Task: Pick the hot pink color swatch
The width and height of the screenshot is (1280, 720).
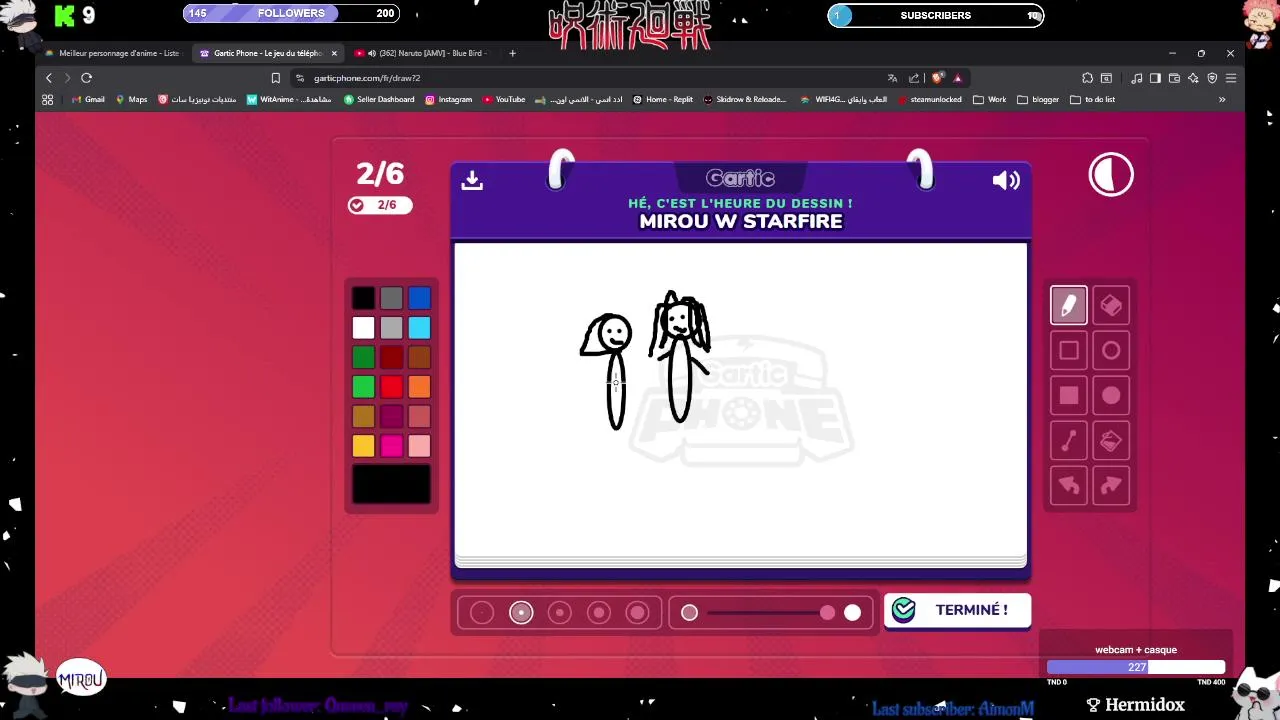Action: click(x=391, y=446)
